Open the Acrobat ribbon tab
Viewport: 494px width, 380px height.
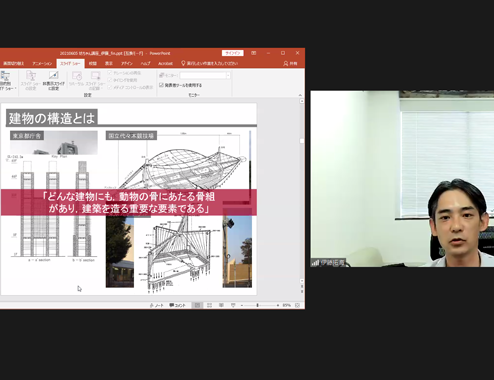coord(165,63)
